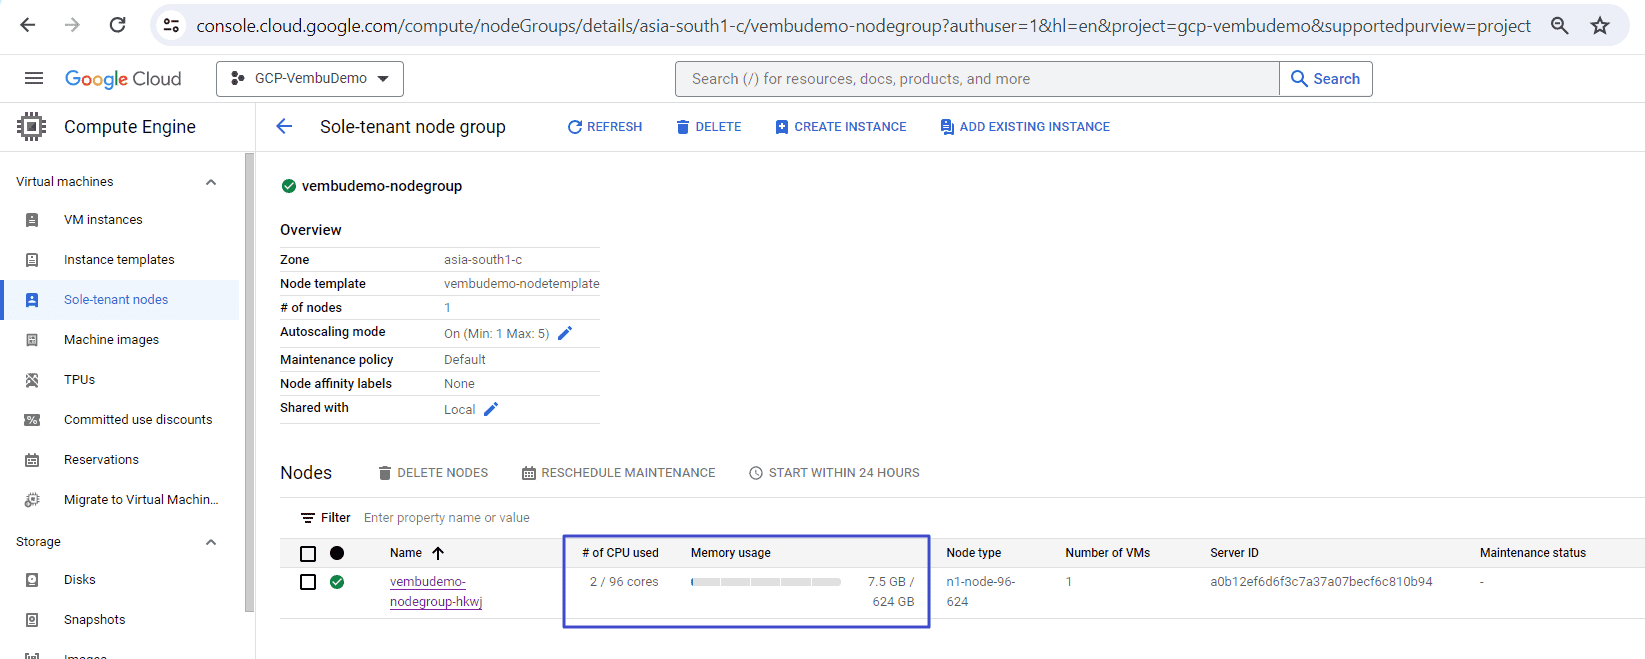Click the sidebar vertical scrollbar

[249, 381]
